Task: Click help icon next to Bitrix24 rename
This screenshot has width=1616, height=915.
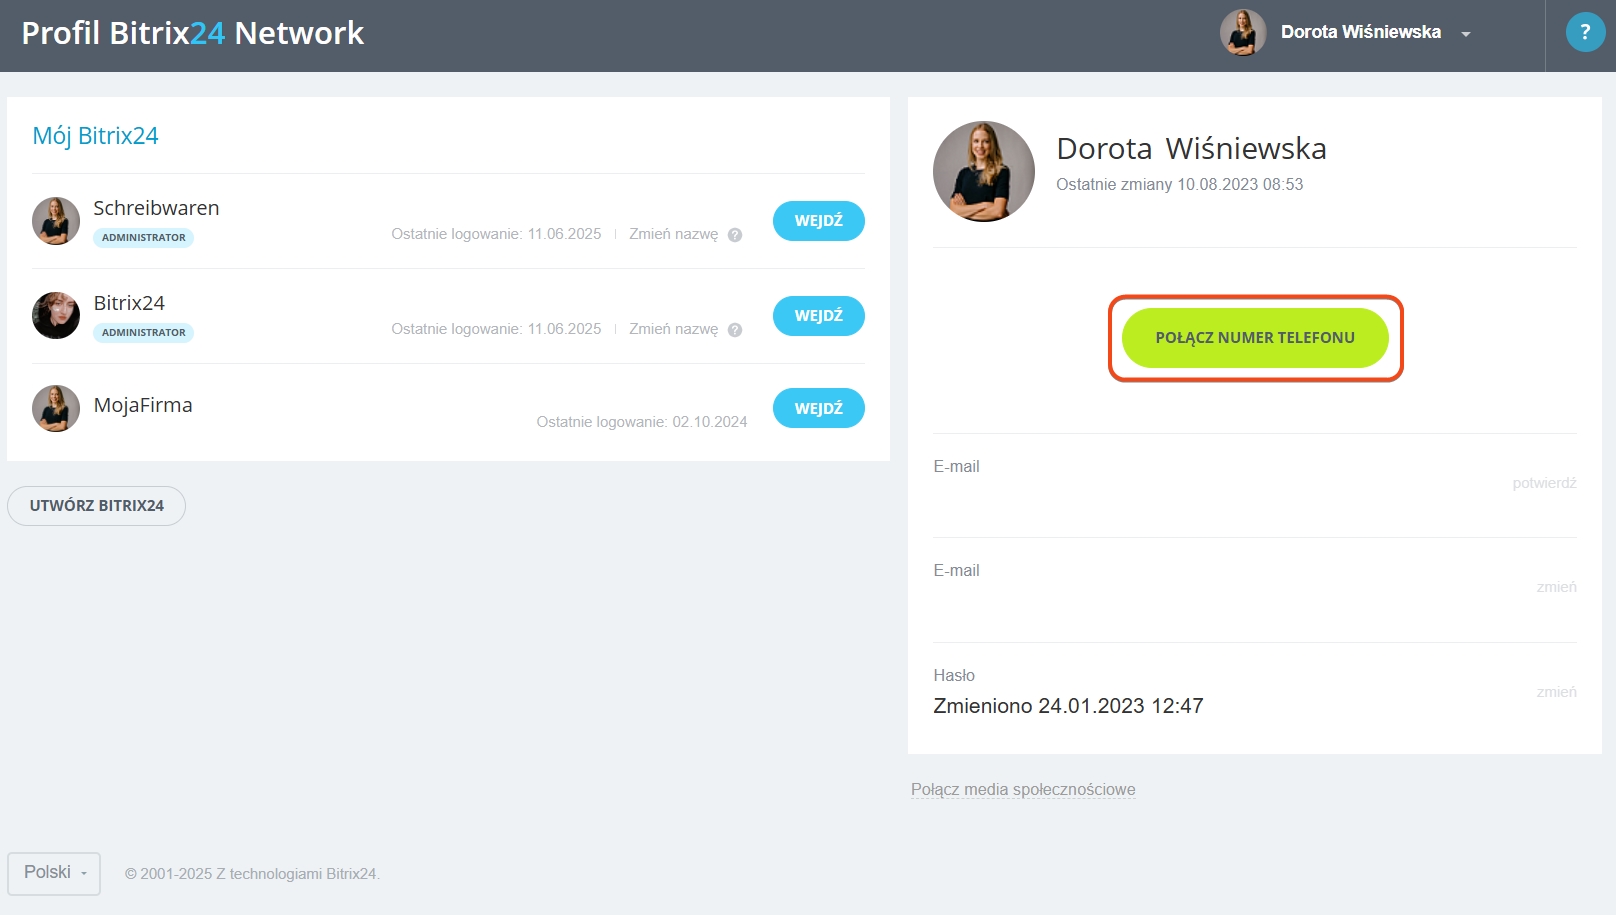Action: click(735, 330)
